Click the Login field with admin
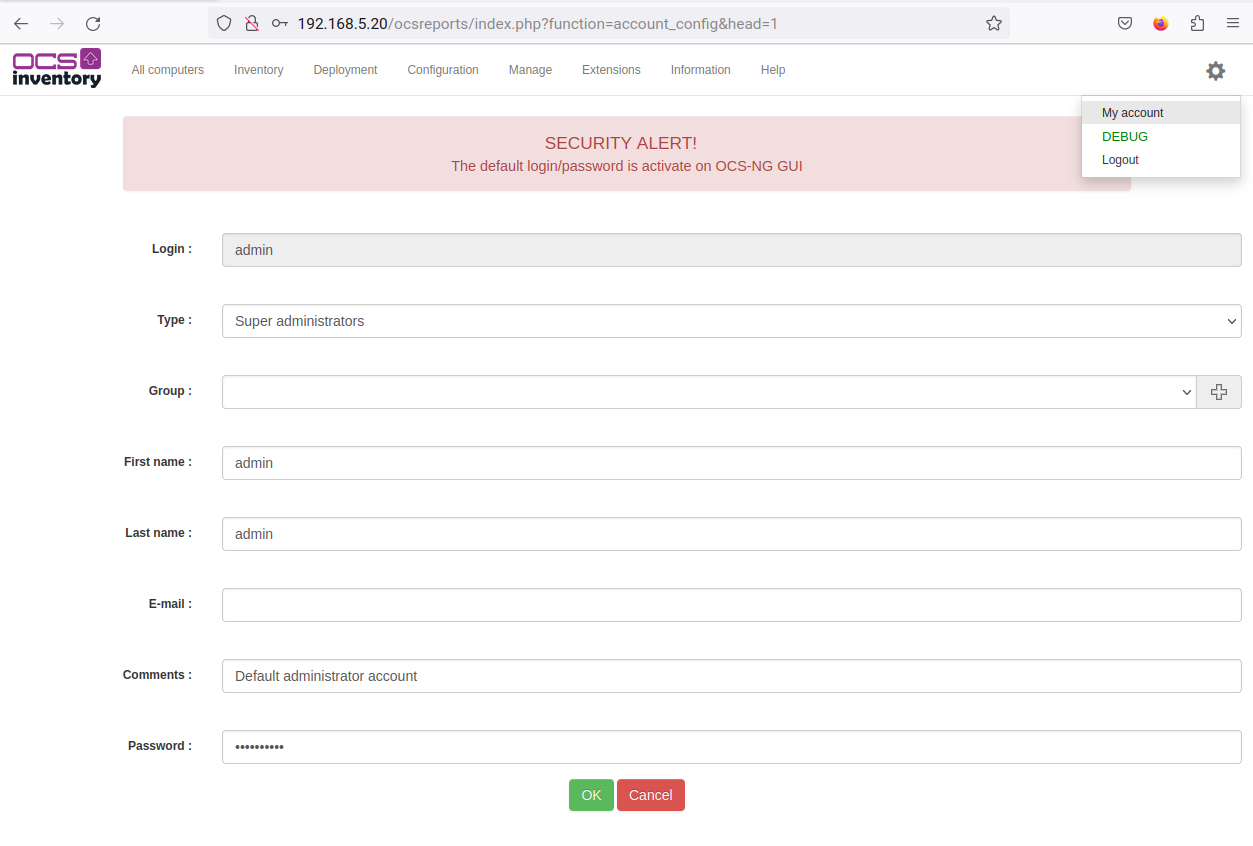This screenshot has width=1253, height=846. click(x=731, y=250)
